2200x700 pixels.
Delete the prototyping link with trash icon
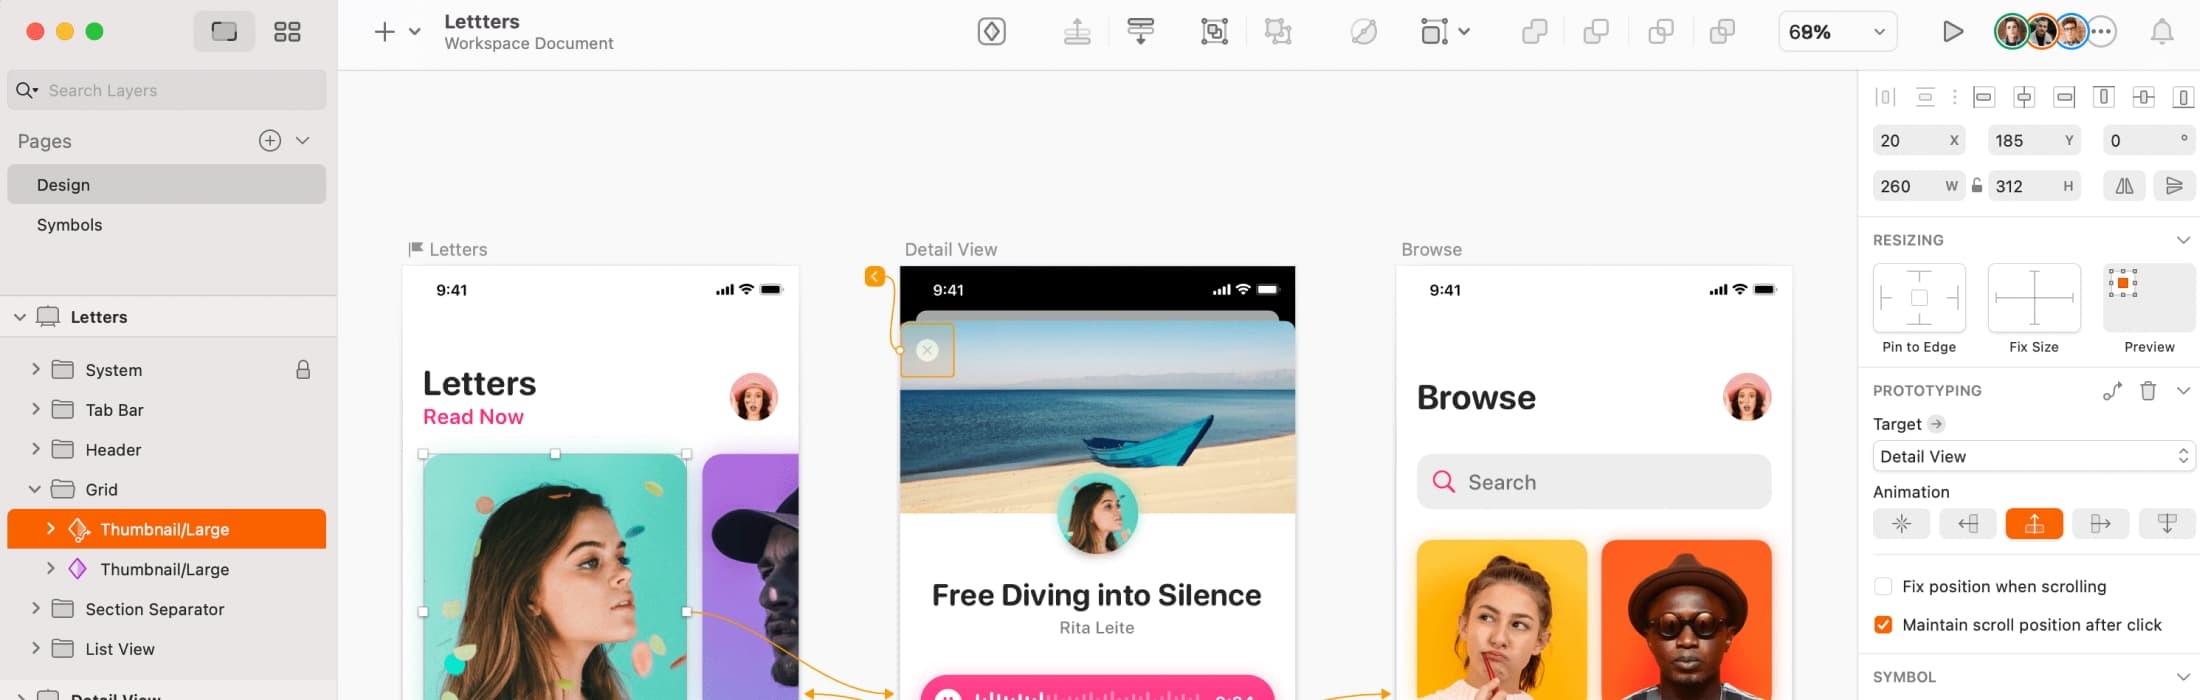click(2147, 391)
